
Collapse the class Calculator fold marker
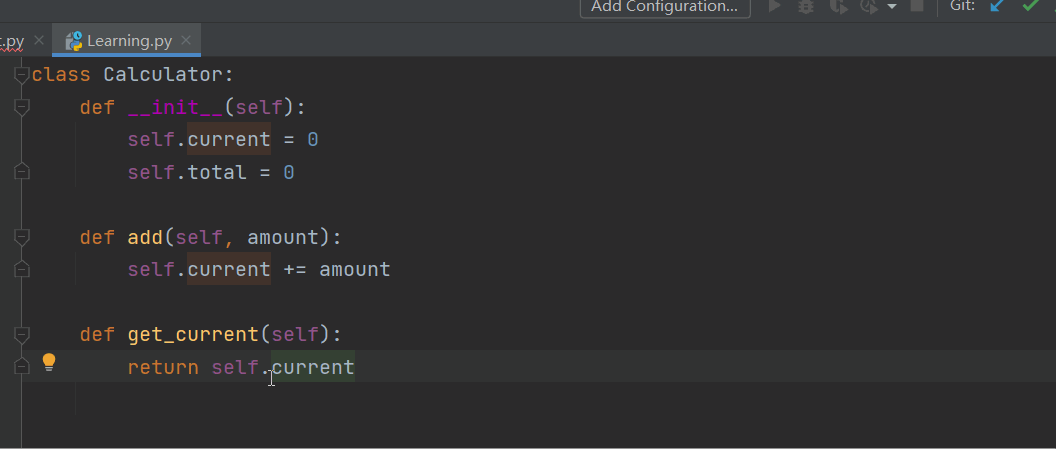[22, 75]
